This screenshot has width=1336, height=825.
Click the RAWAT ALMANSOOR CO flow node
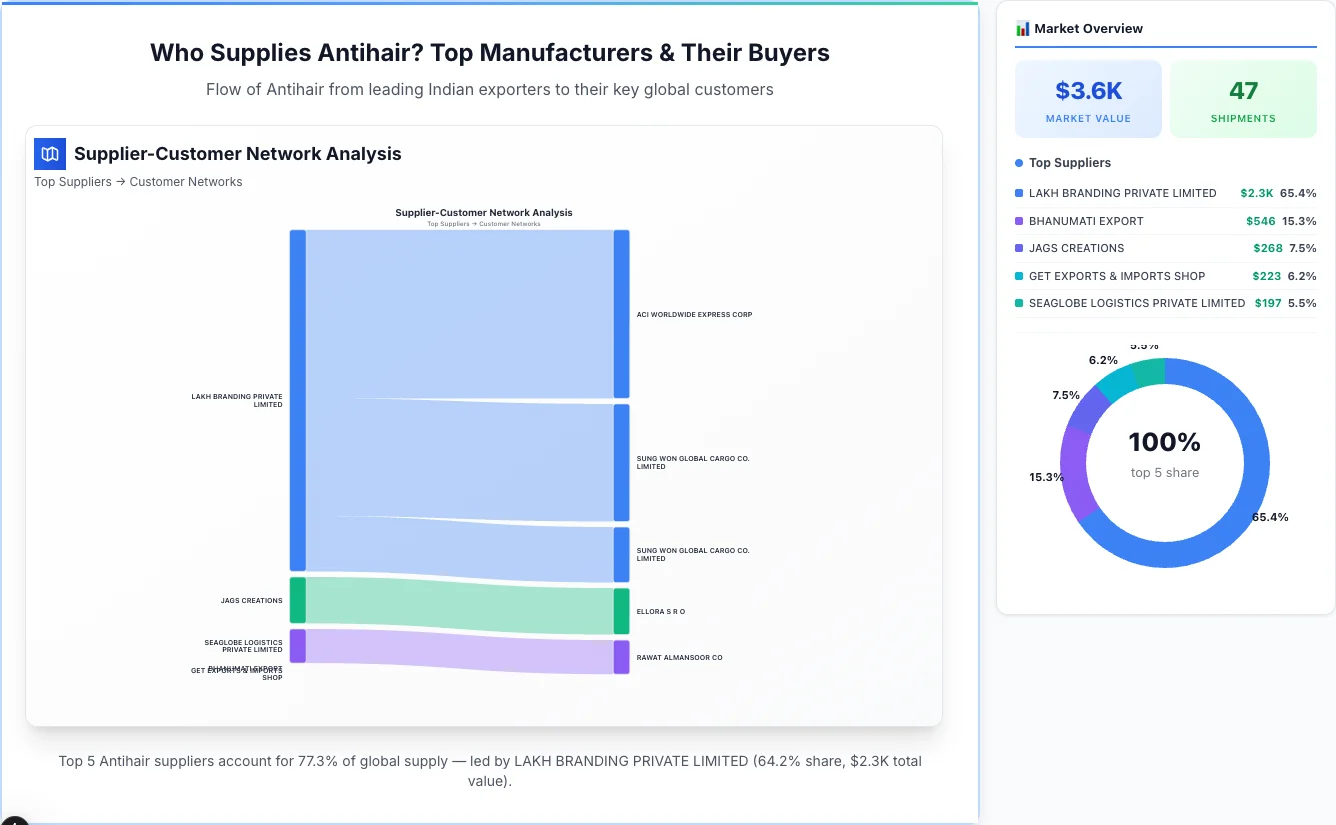pyautogui.click(x=621, y=657)
